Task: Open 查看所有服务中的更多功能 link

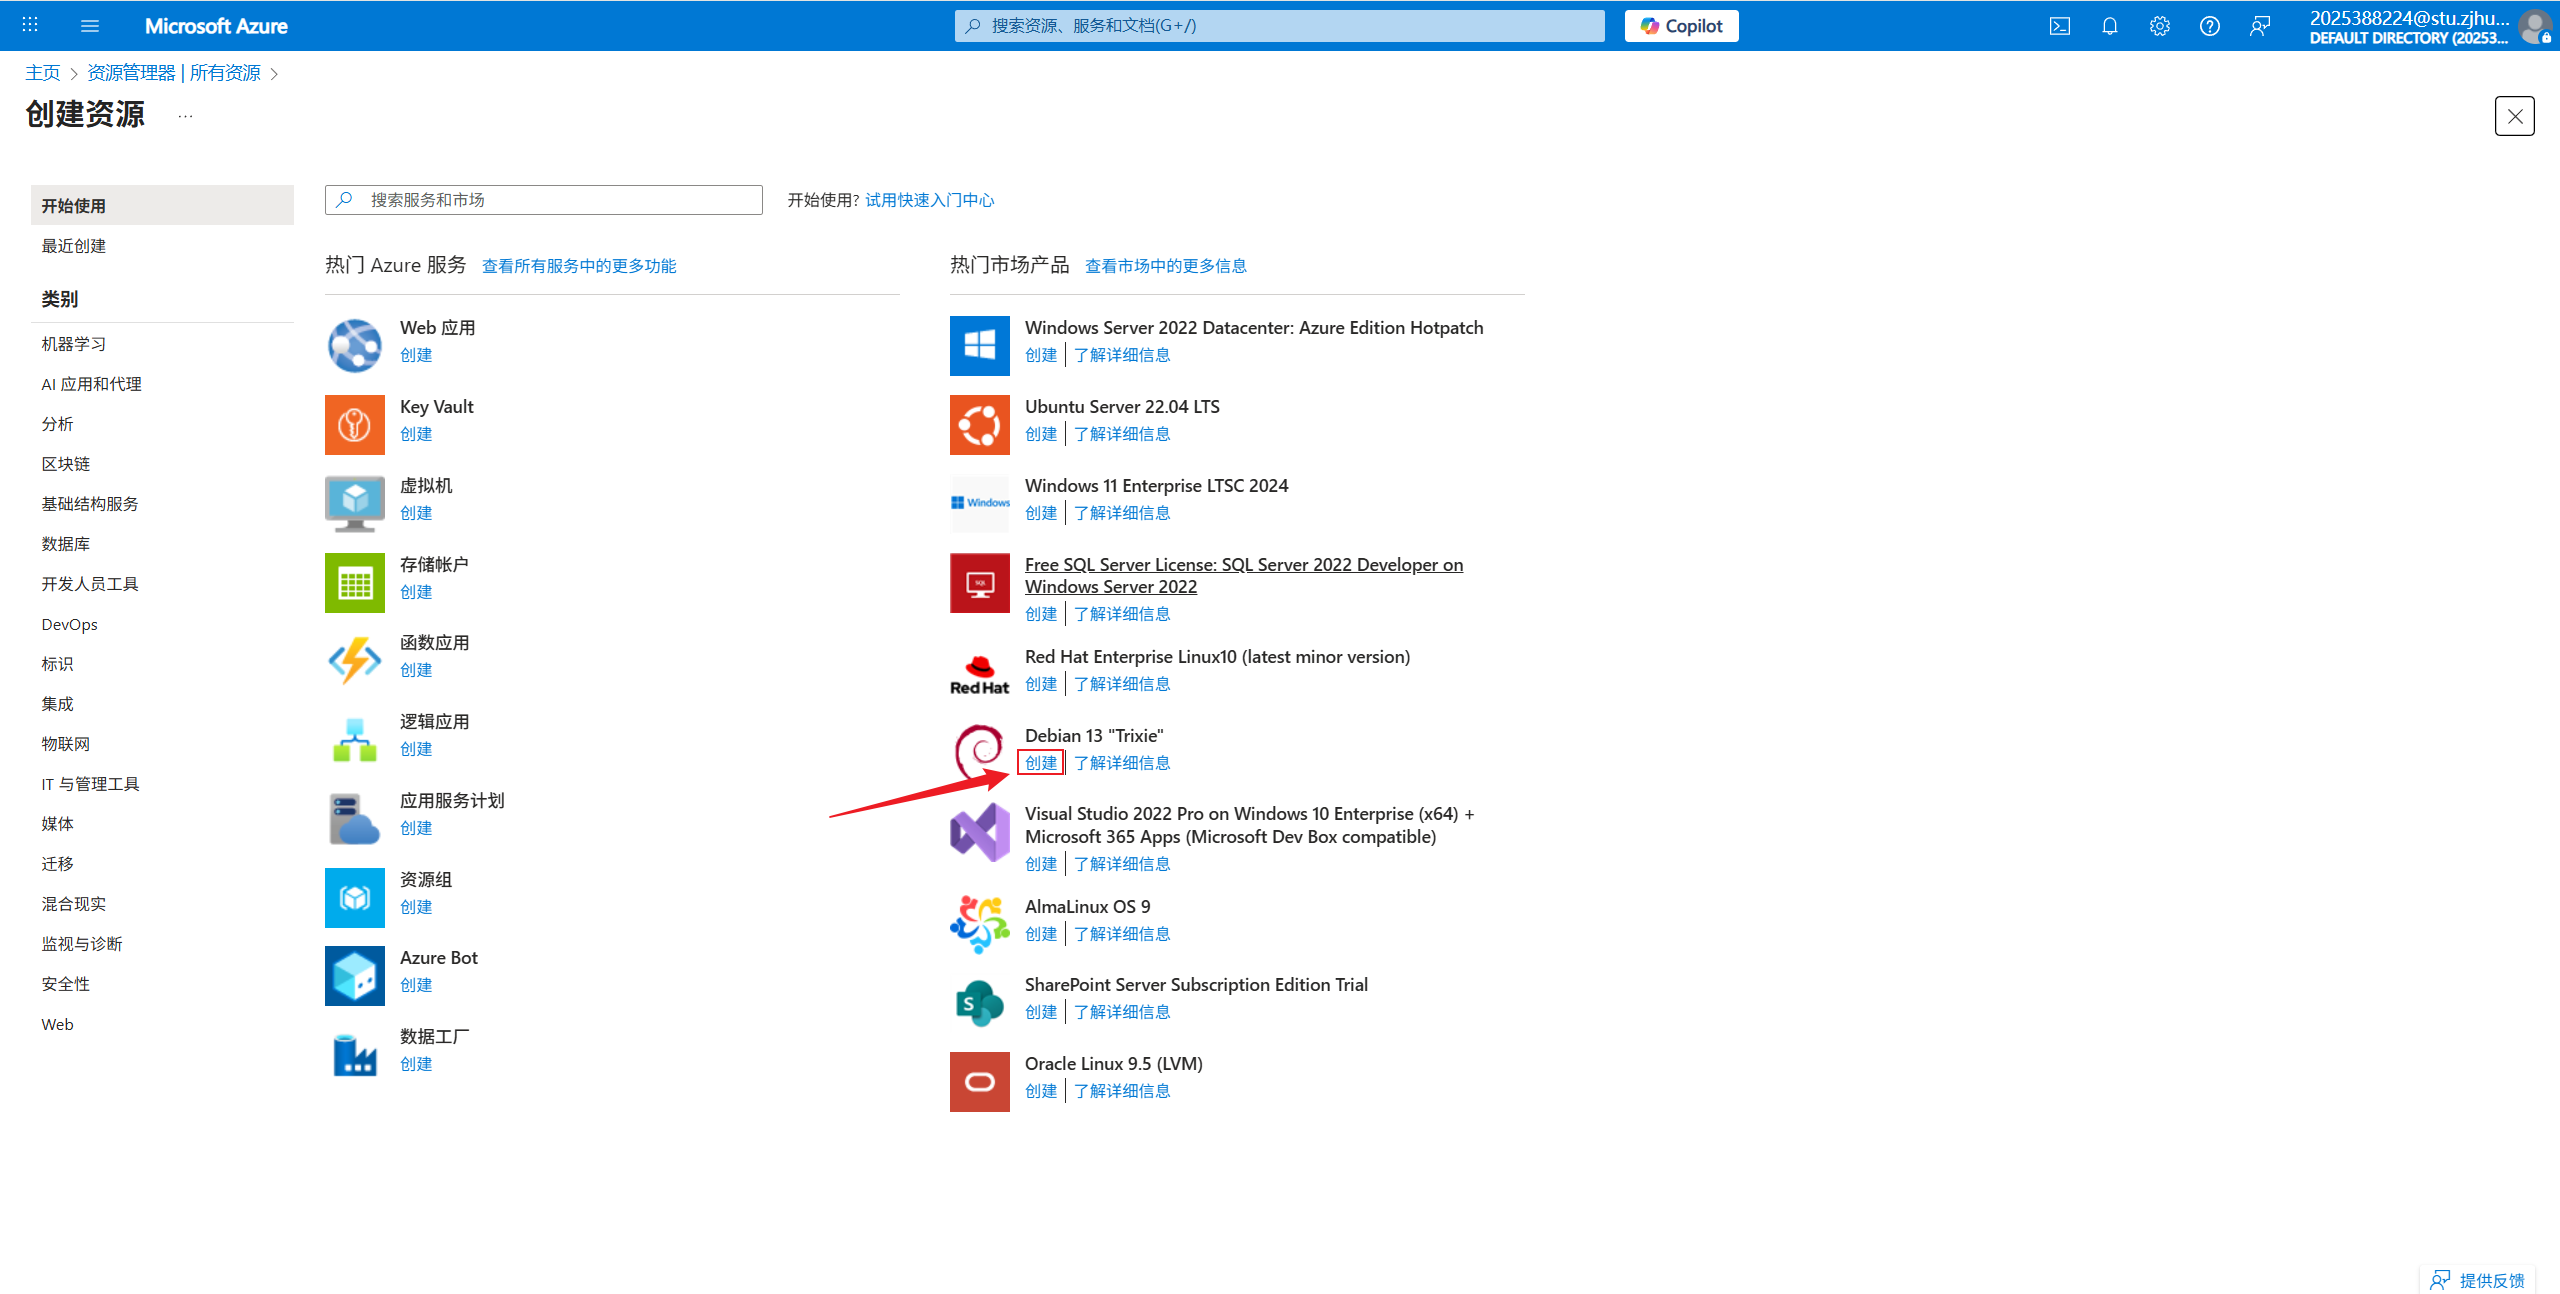Action: (x=579, y=266)
